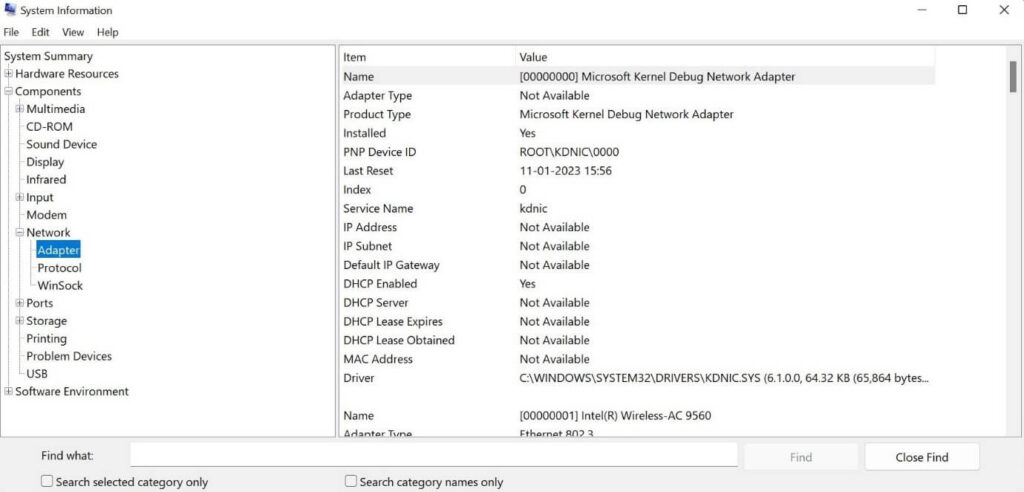The height and width of the screenshot is (492, 1024).
Task: Click the Service Name row
Action: [638, 208]
